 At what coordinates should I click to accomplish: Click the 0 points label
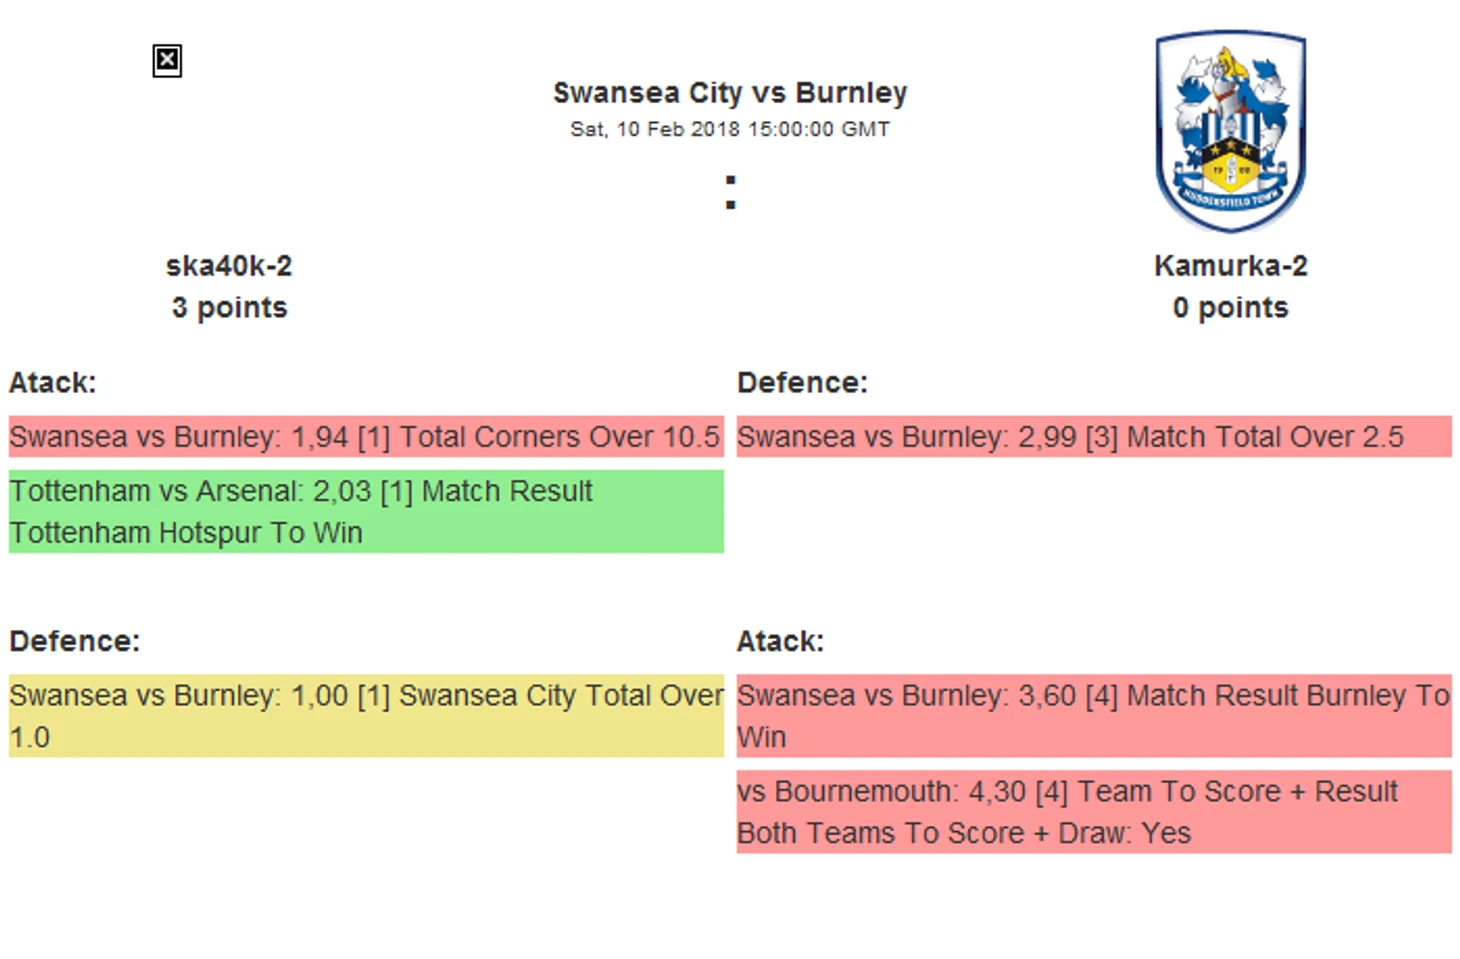[1230, 308]
